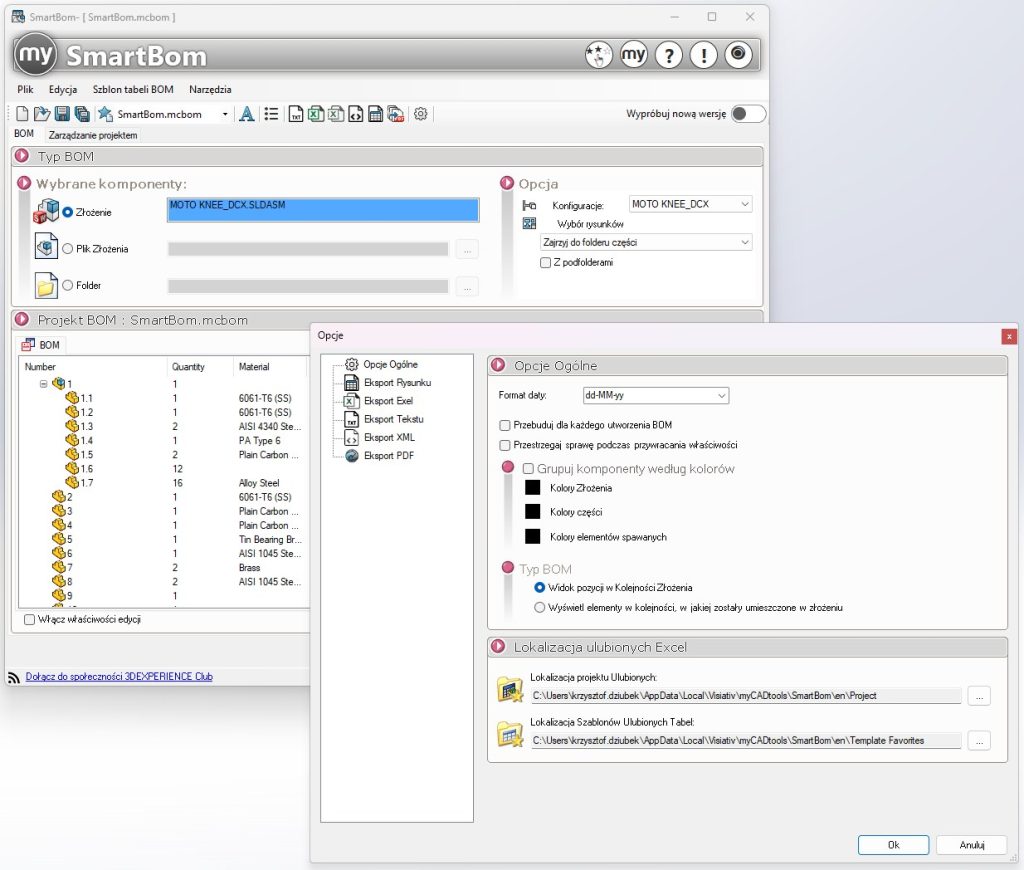
Task: Click the New document toolbar icon
Action: (22, 114)
